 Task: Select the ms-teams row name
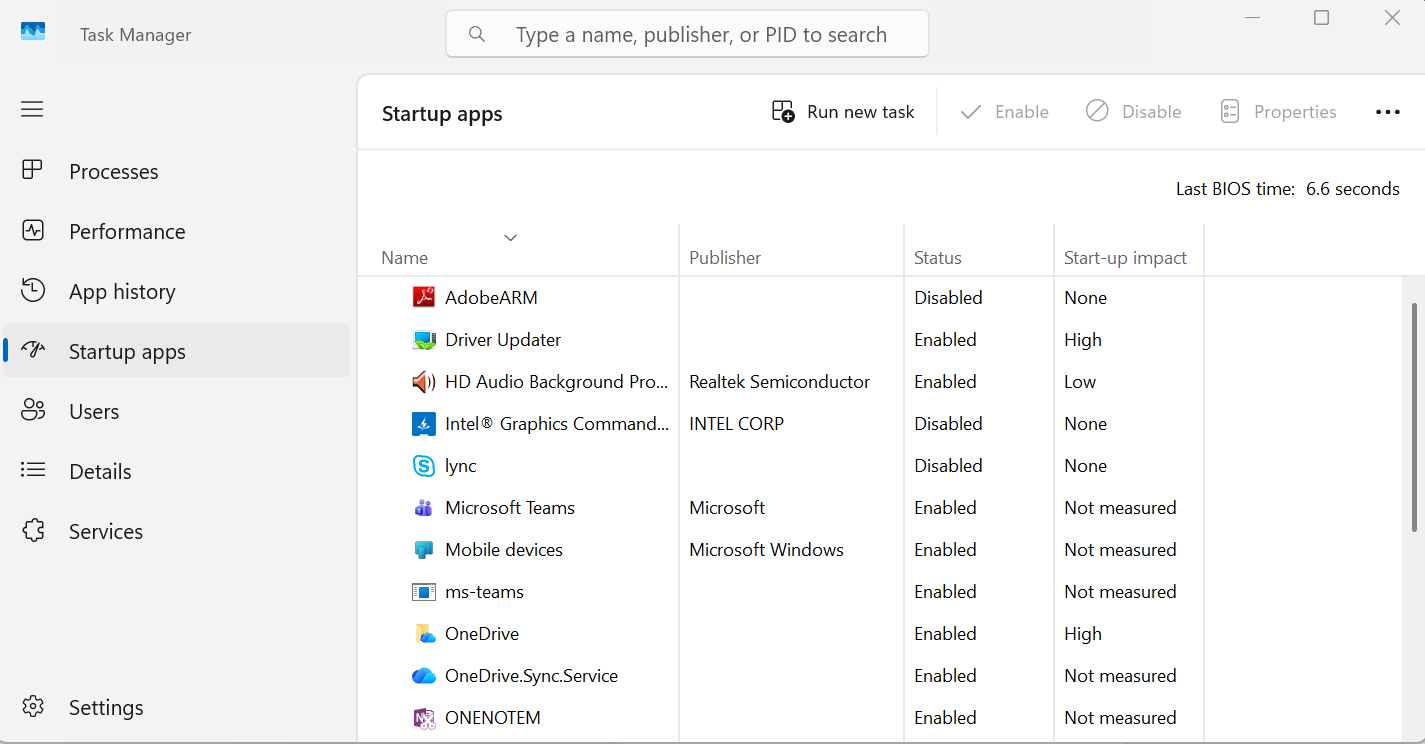tap(485, 592)
